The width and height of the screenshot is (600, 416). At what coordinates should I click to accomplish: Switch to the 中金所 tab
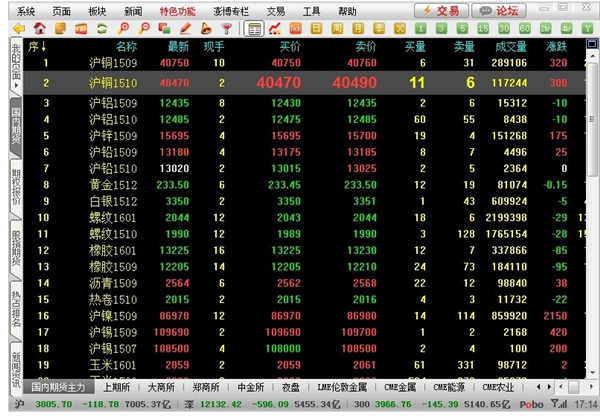(251, 387)
